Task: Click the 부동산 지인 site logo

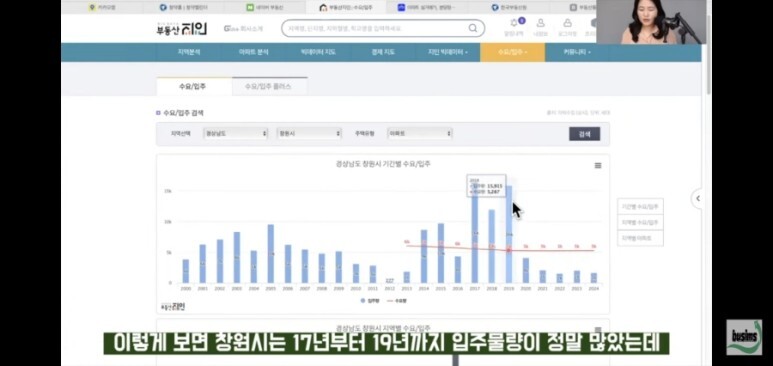Action: (x=181, y=28)
